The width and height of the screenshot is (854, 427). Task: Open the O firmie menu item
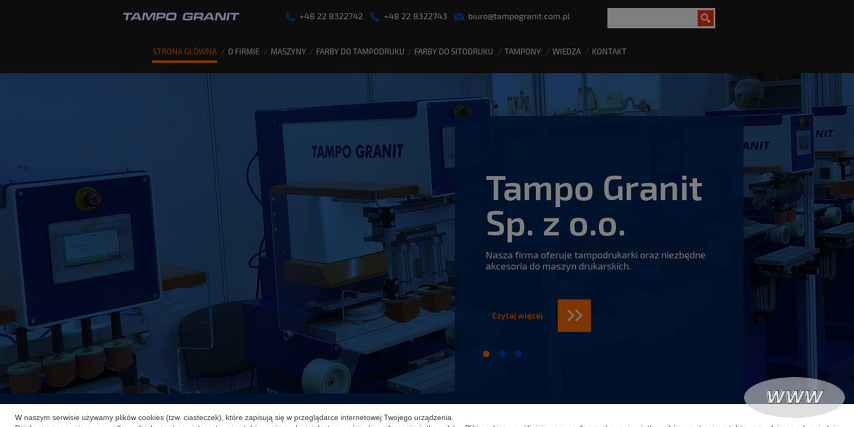pos(243,52)
